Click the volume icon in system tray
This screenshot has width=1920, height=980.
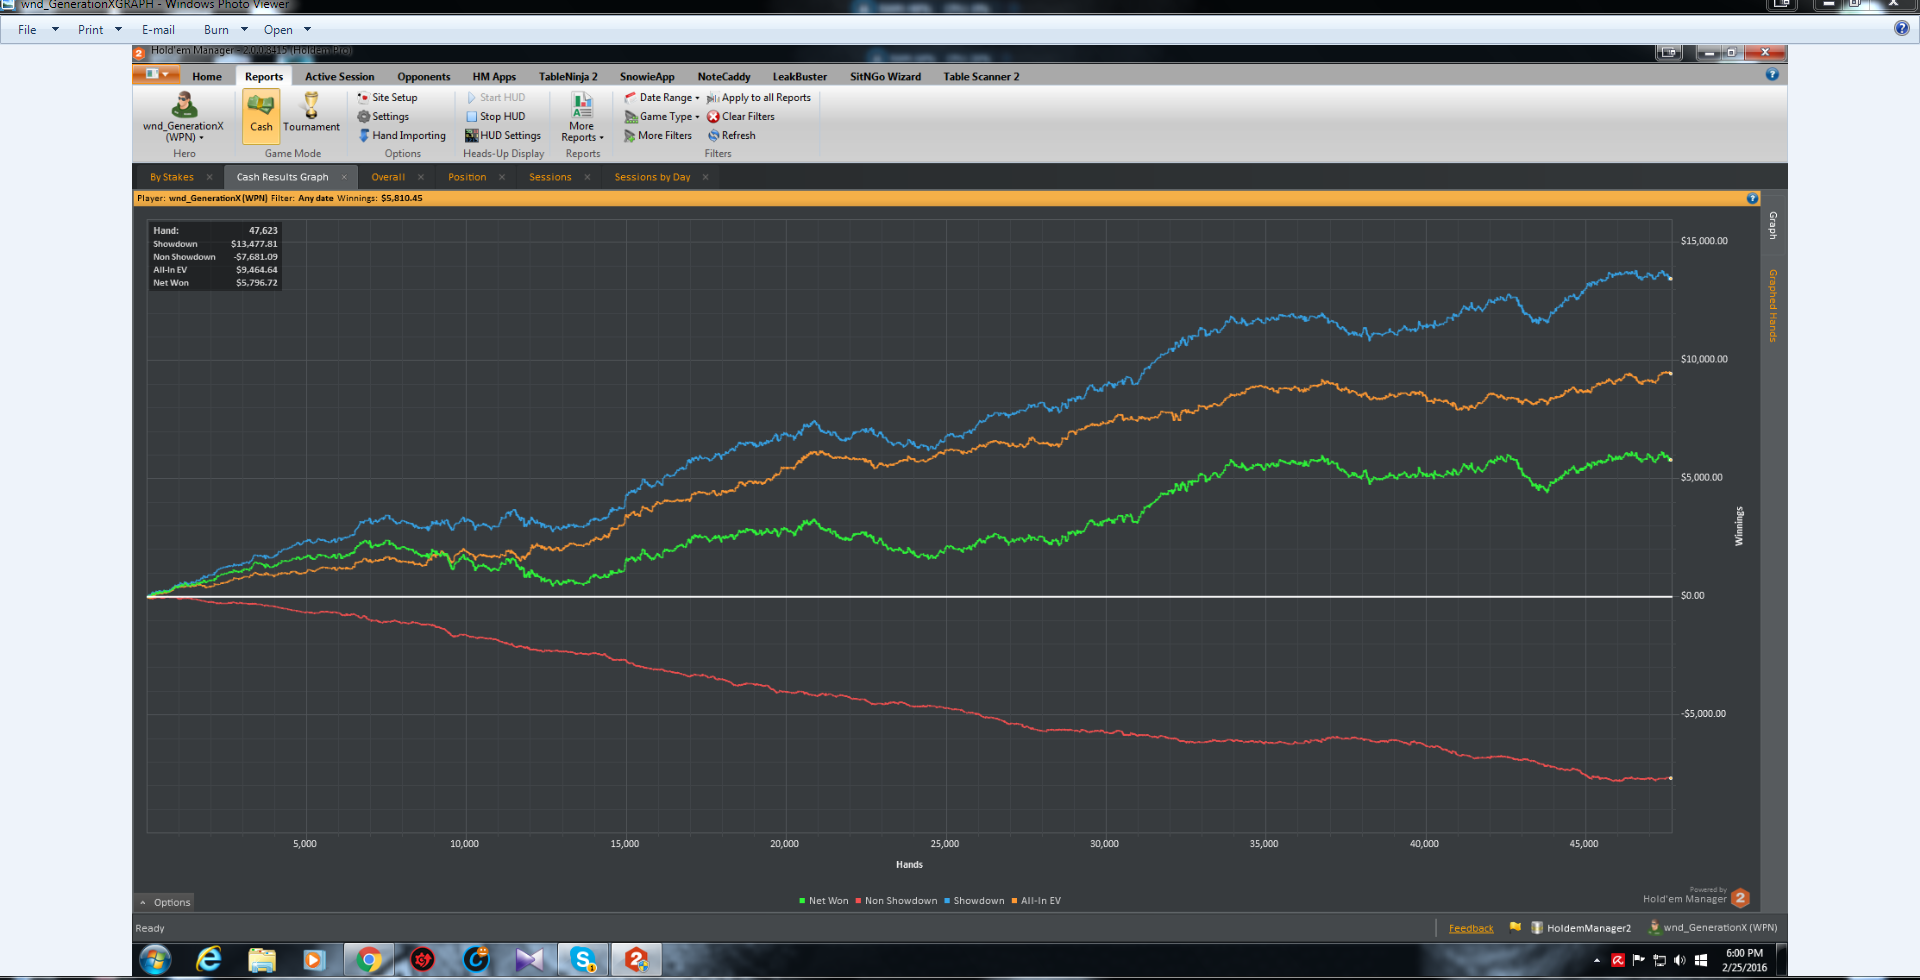1679,960
